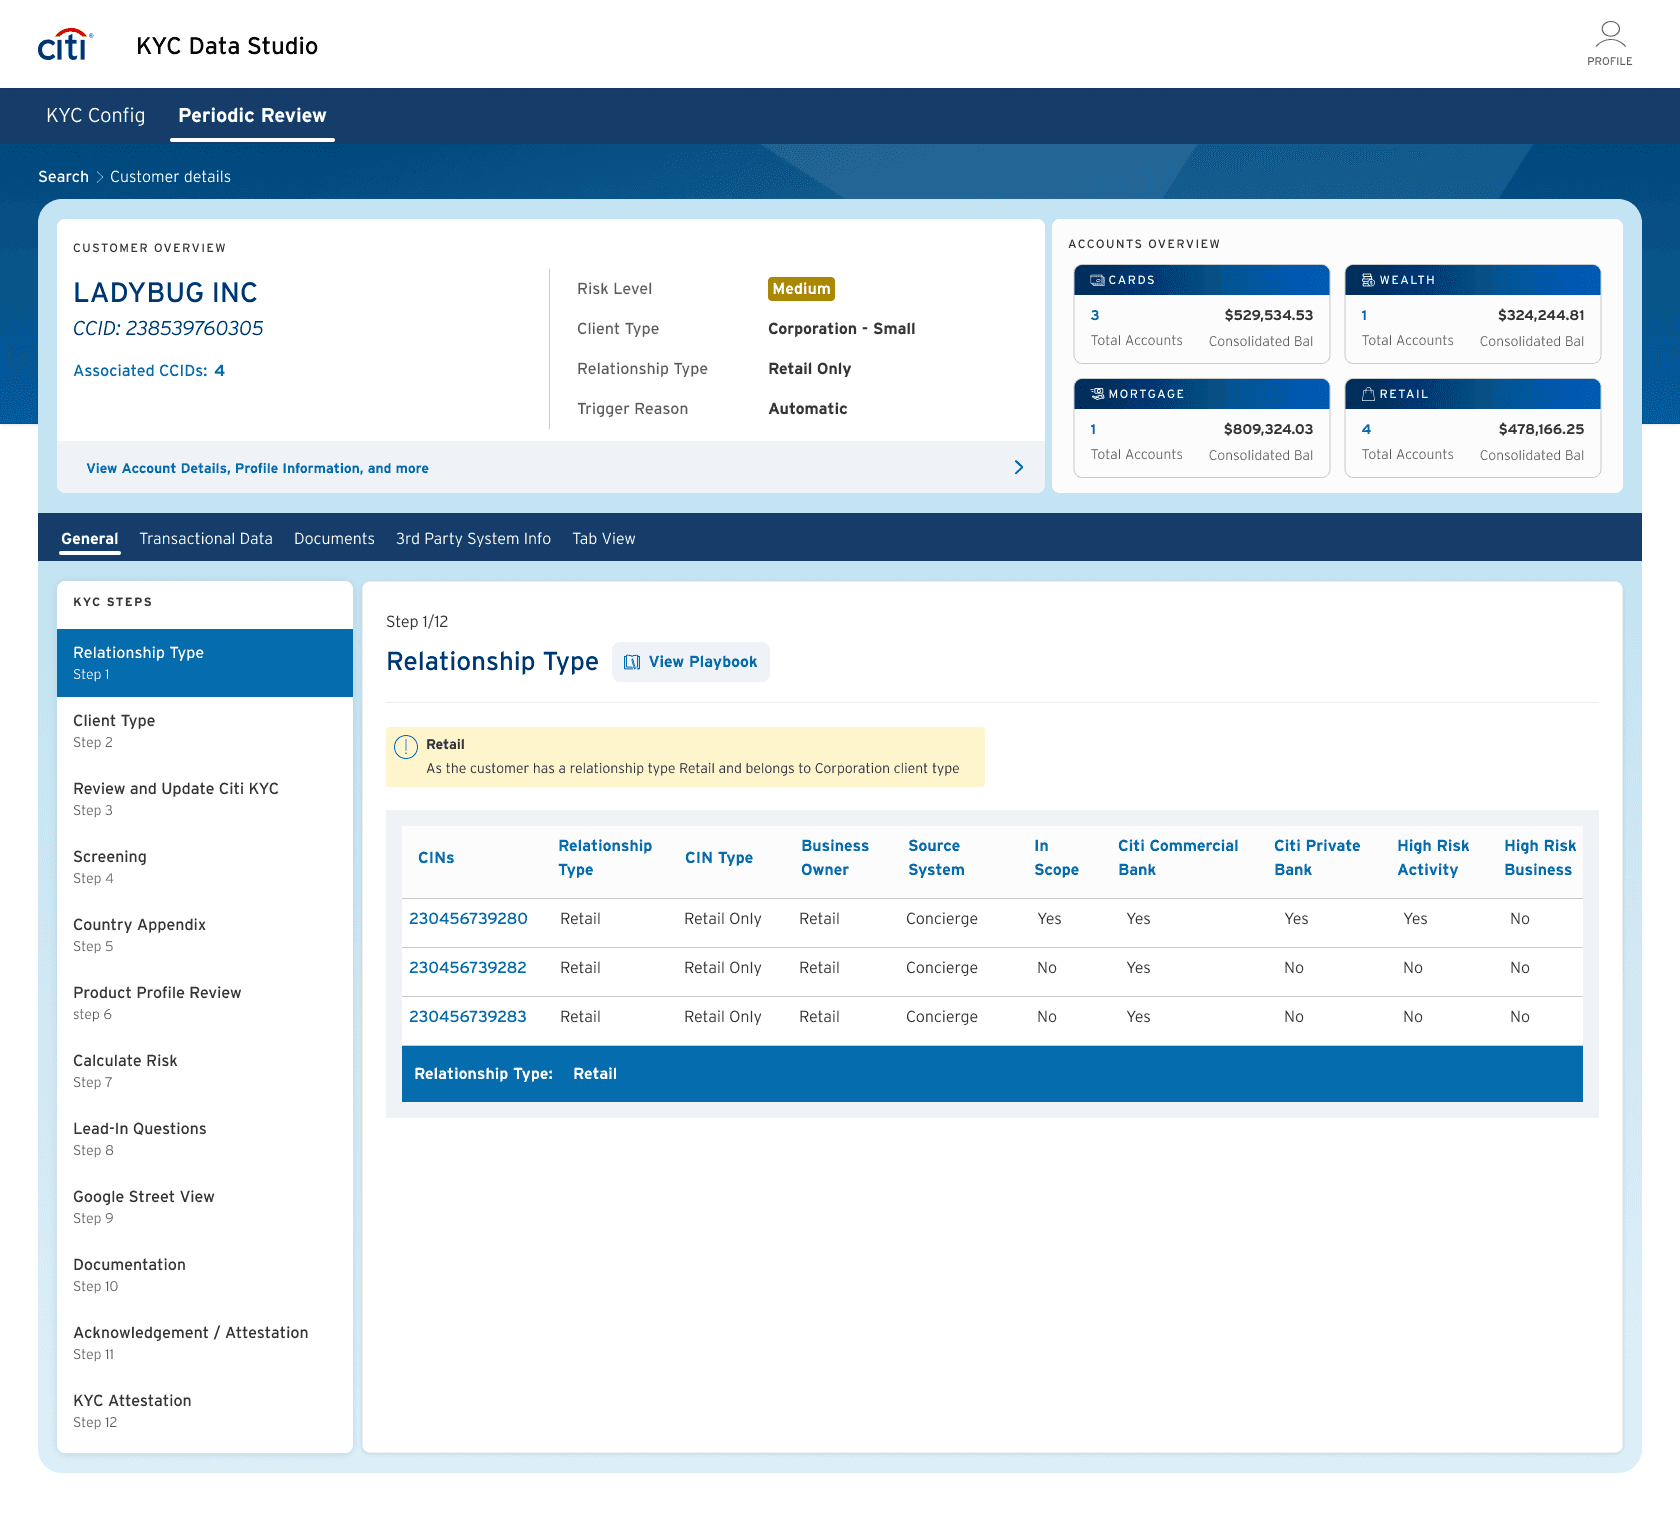Expand account details chevron arrow
This screenshot has height=1529, width=1680.
coord(1019,467)
